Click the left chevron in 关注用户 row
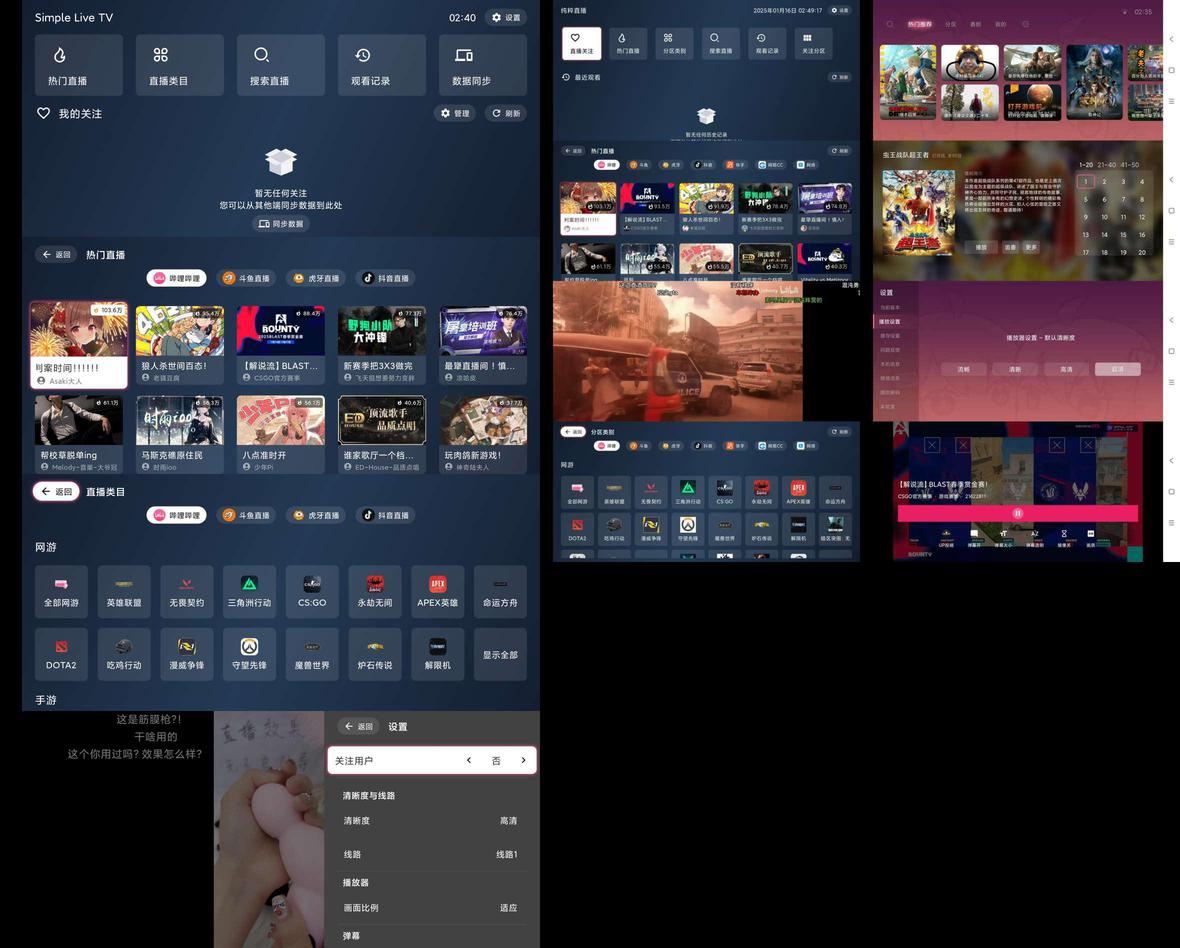 point(468,761)
